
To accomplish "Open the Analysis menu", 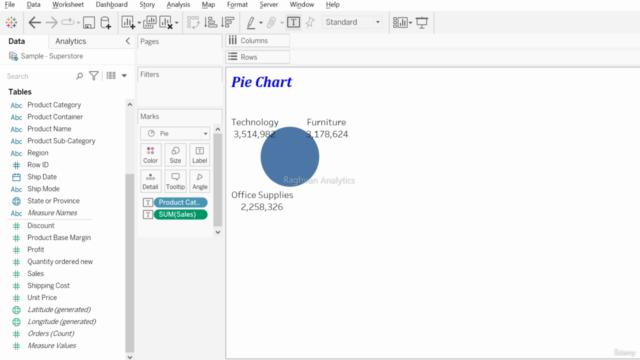I will click(x=178, y=4).
